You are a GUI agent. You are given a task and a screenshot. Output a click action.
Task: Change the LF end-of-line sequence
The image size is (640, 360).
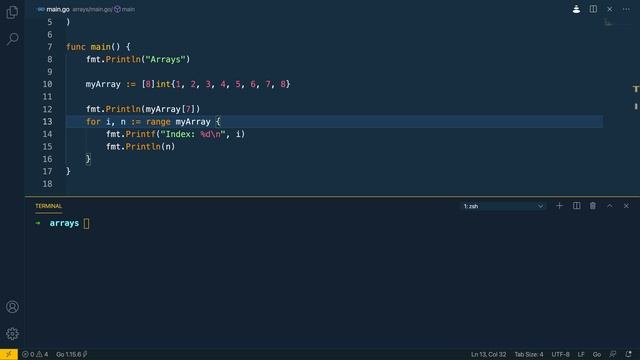581,354
